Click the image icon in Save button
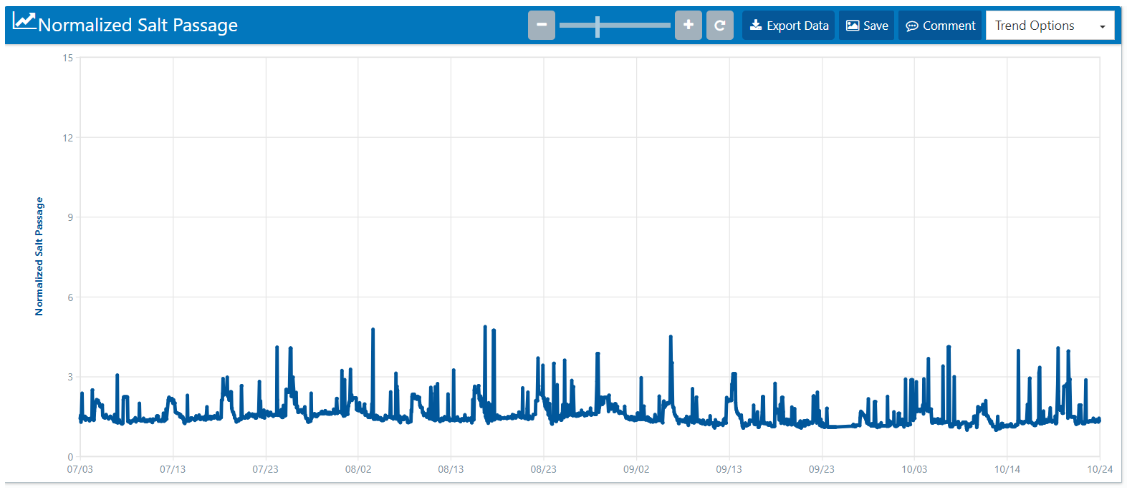Screen dimensions: 1129x498 pyautogui.click(x=852, y=26)
